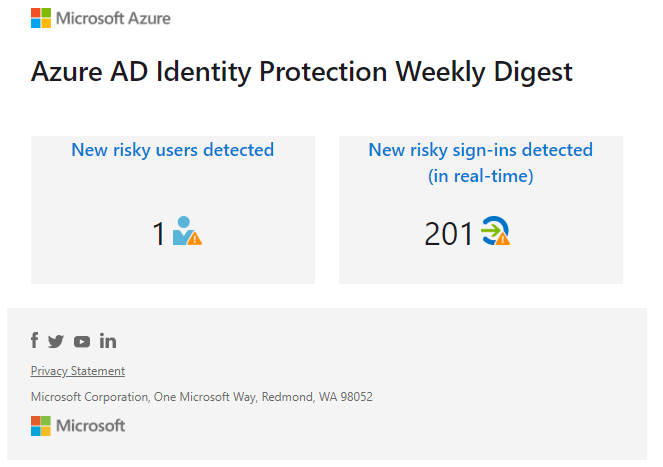The height and width of the screenshot is (467, 663).
Task: Select the risky users count 1
Action: (x=159, y=234)
